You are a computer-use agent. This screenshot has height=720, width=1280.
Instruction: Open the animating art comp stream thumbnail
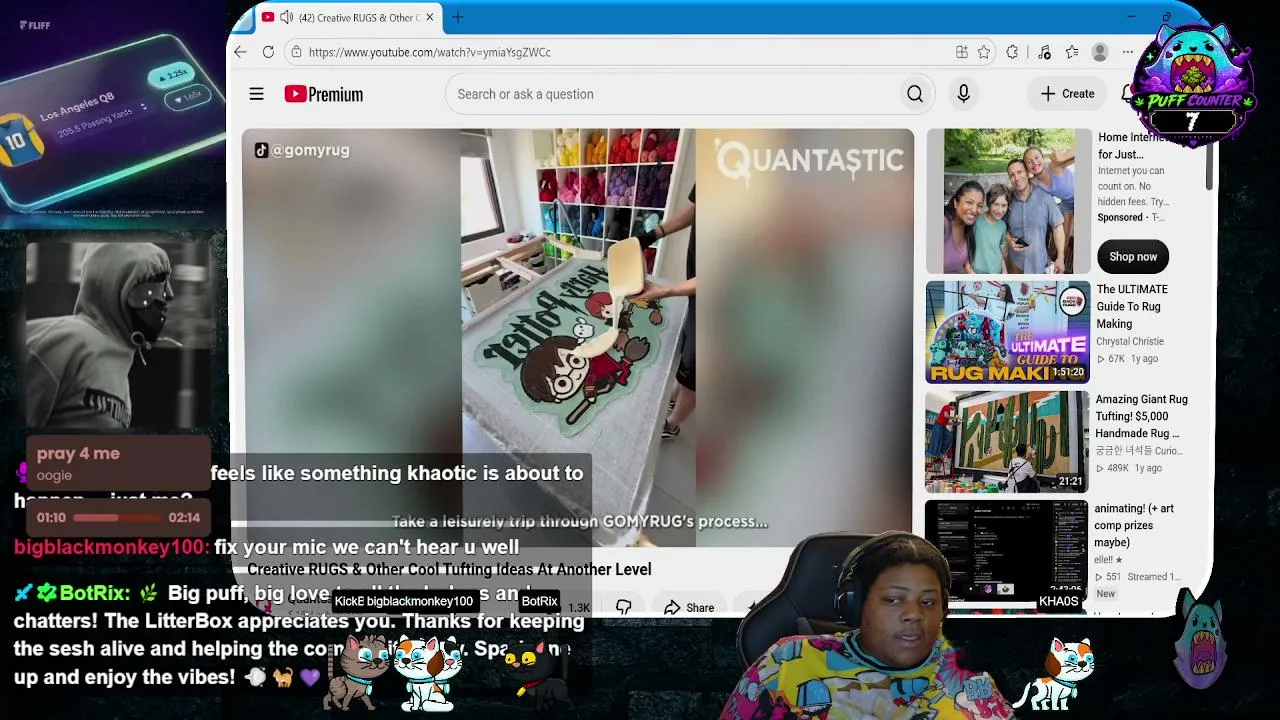coord(1006,550)
